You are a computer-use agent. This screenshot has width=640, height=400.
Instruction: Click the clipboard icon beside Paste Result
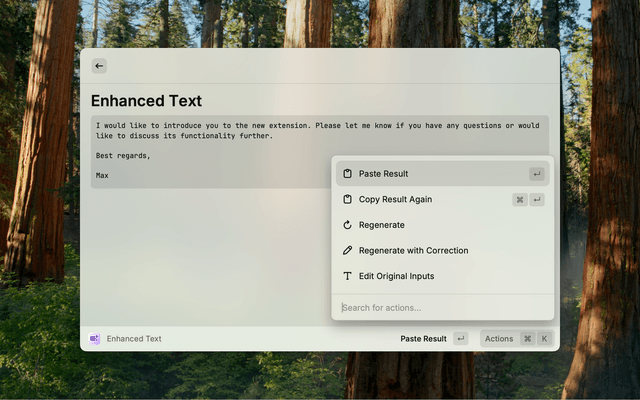click(347, 174)
